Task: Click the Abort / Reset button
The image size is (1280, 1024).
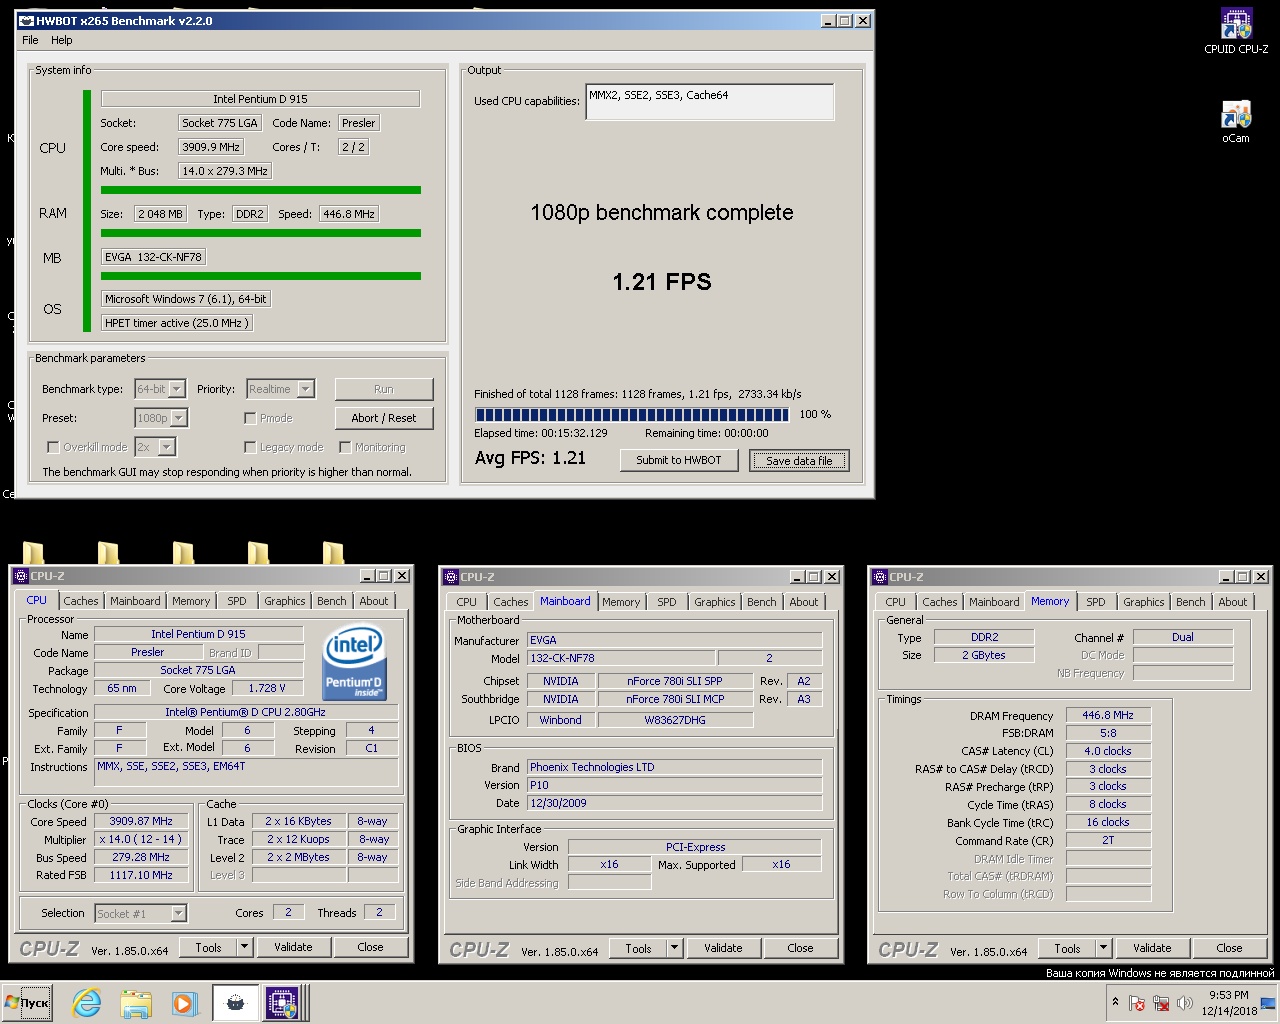Action: pos(384,418)
